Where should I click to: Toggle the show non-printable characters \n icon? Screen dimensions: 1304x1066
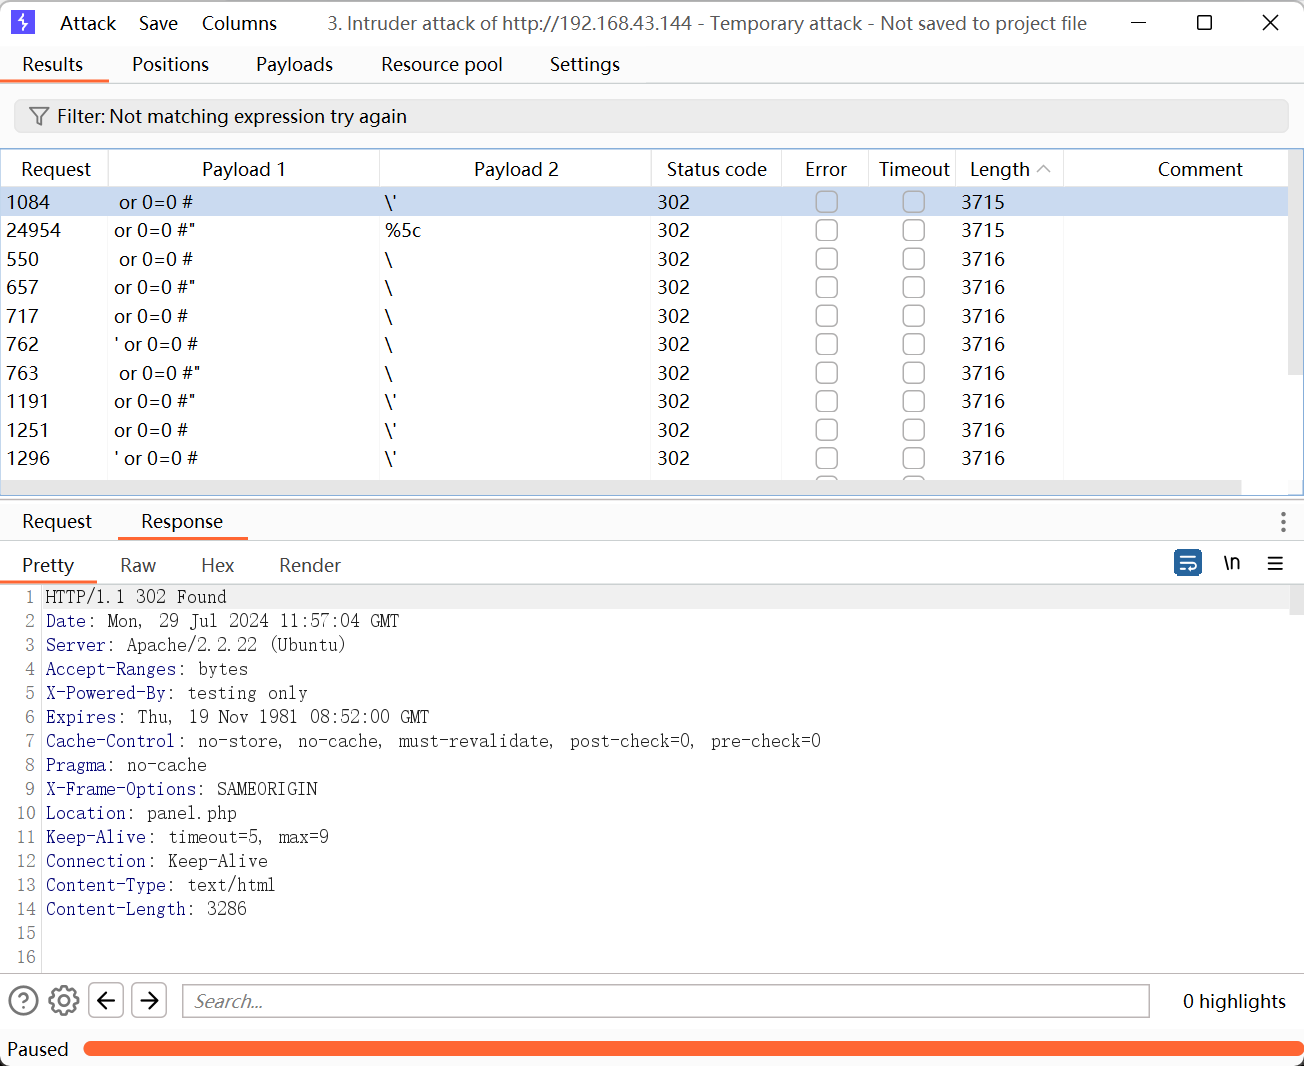[x=1232, y=563]
